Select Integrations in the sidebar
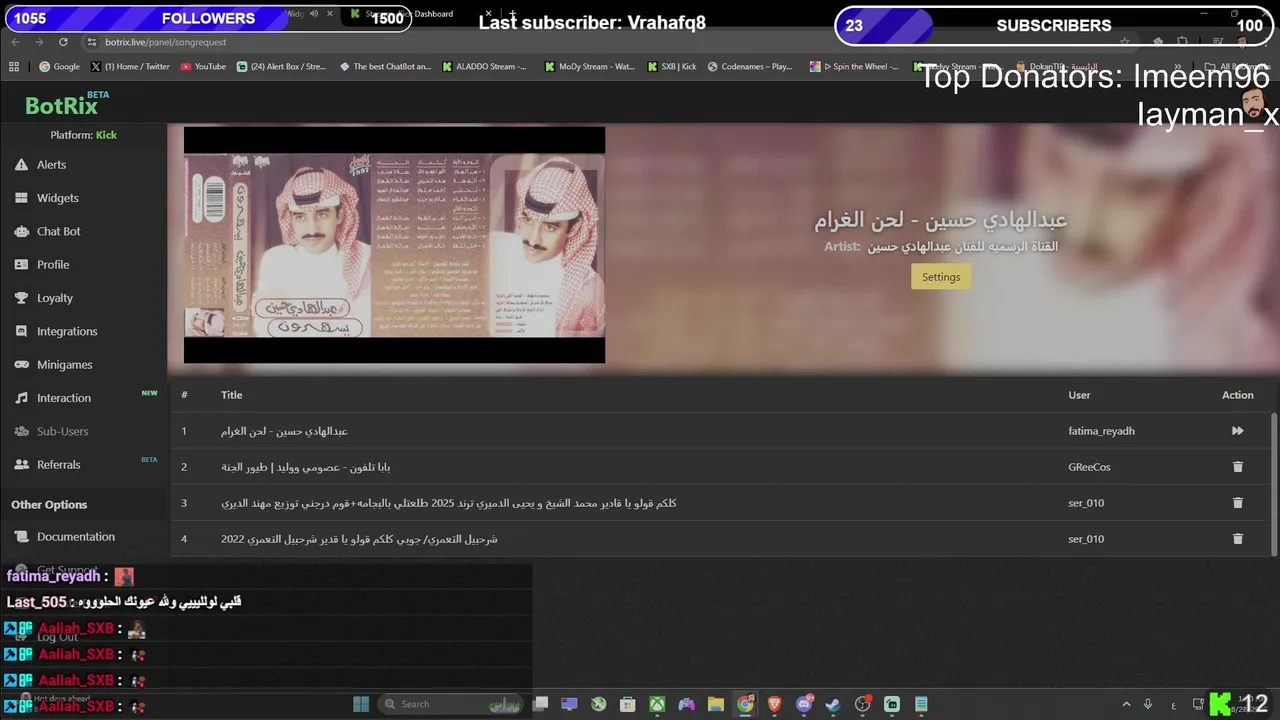This screenshot has height=720, width=1280. click(x=67, y=331)
